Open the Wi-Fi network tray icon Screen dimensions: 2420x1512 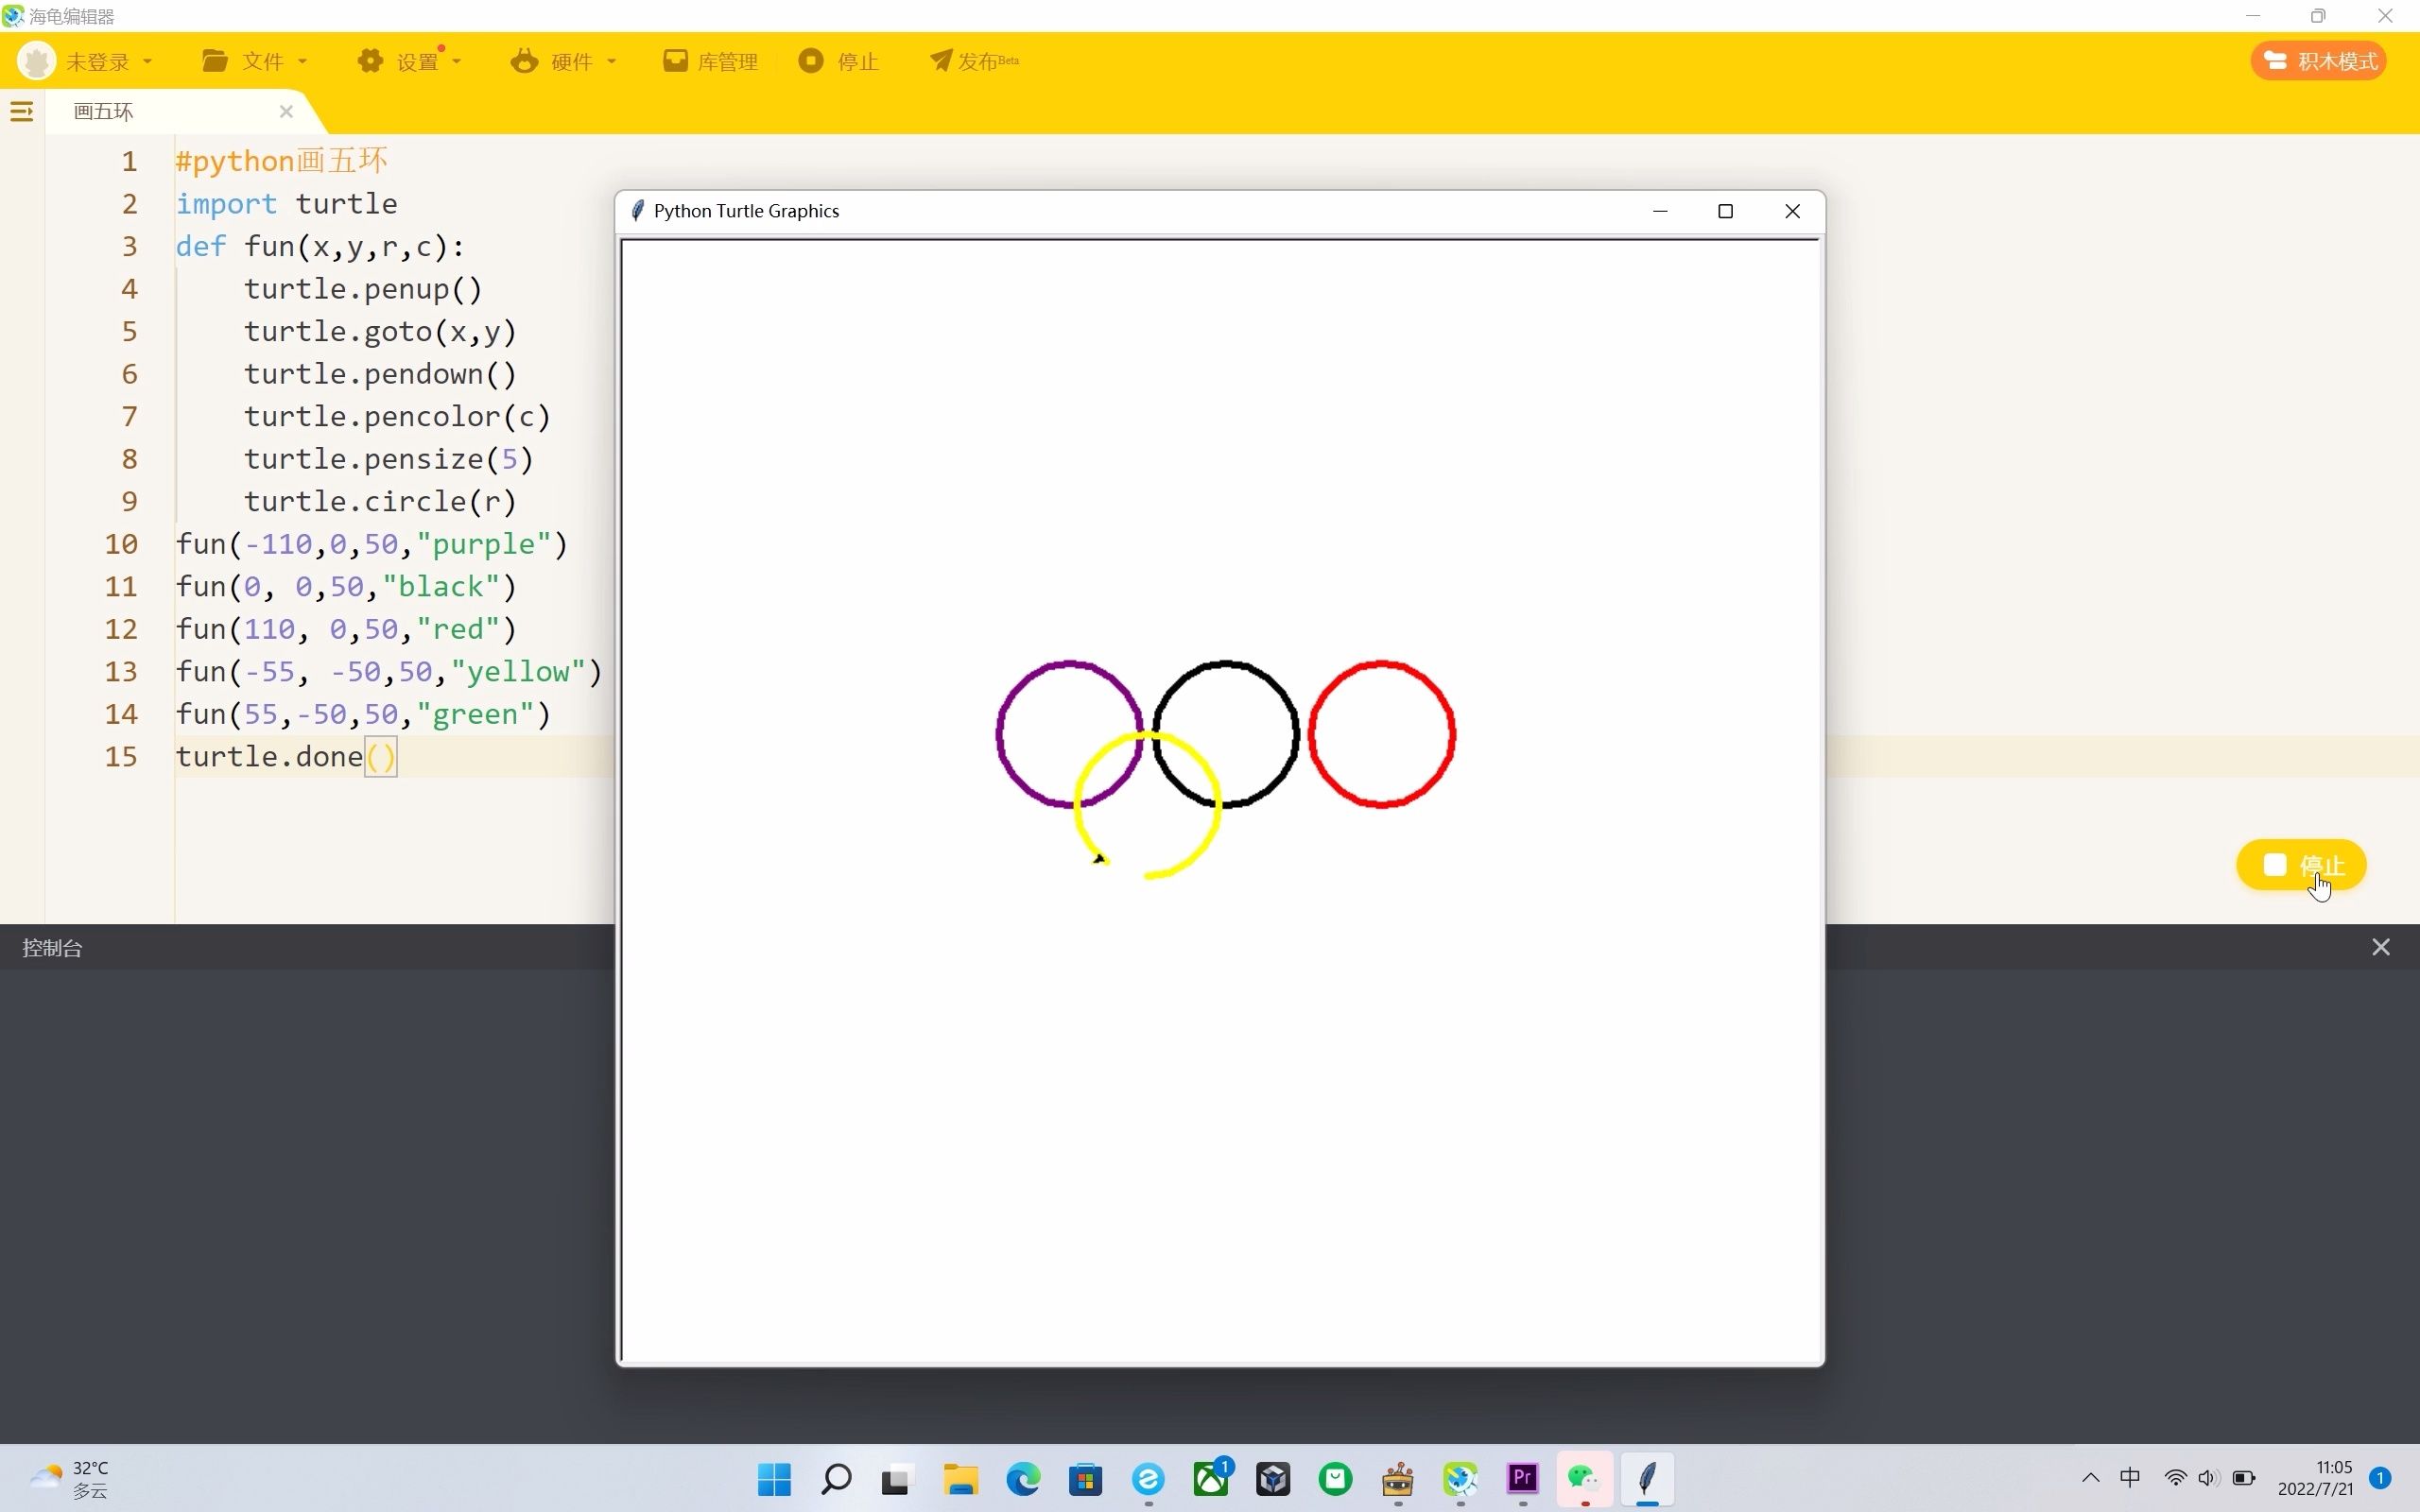pos(2175,1477)
